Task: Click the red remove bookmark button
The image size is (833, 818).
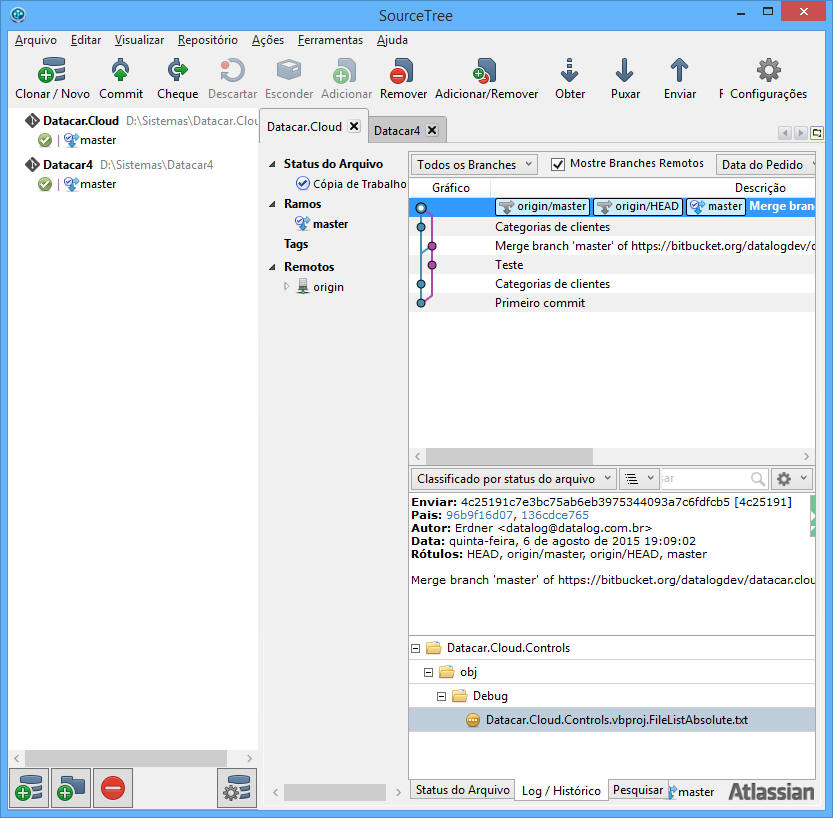Action: point(113,788)
